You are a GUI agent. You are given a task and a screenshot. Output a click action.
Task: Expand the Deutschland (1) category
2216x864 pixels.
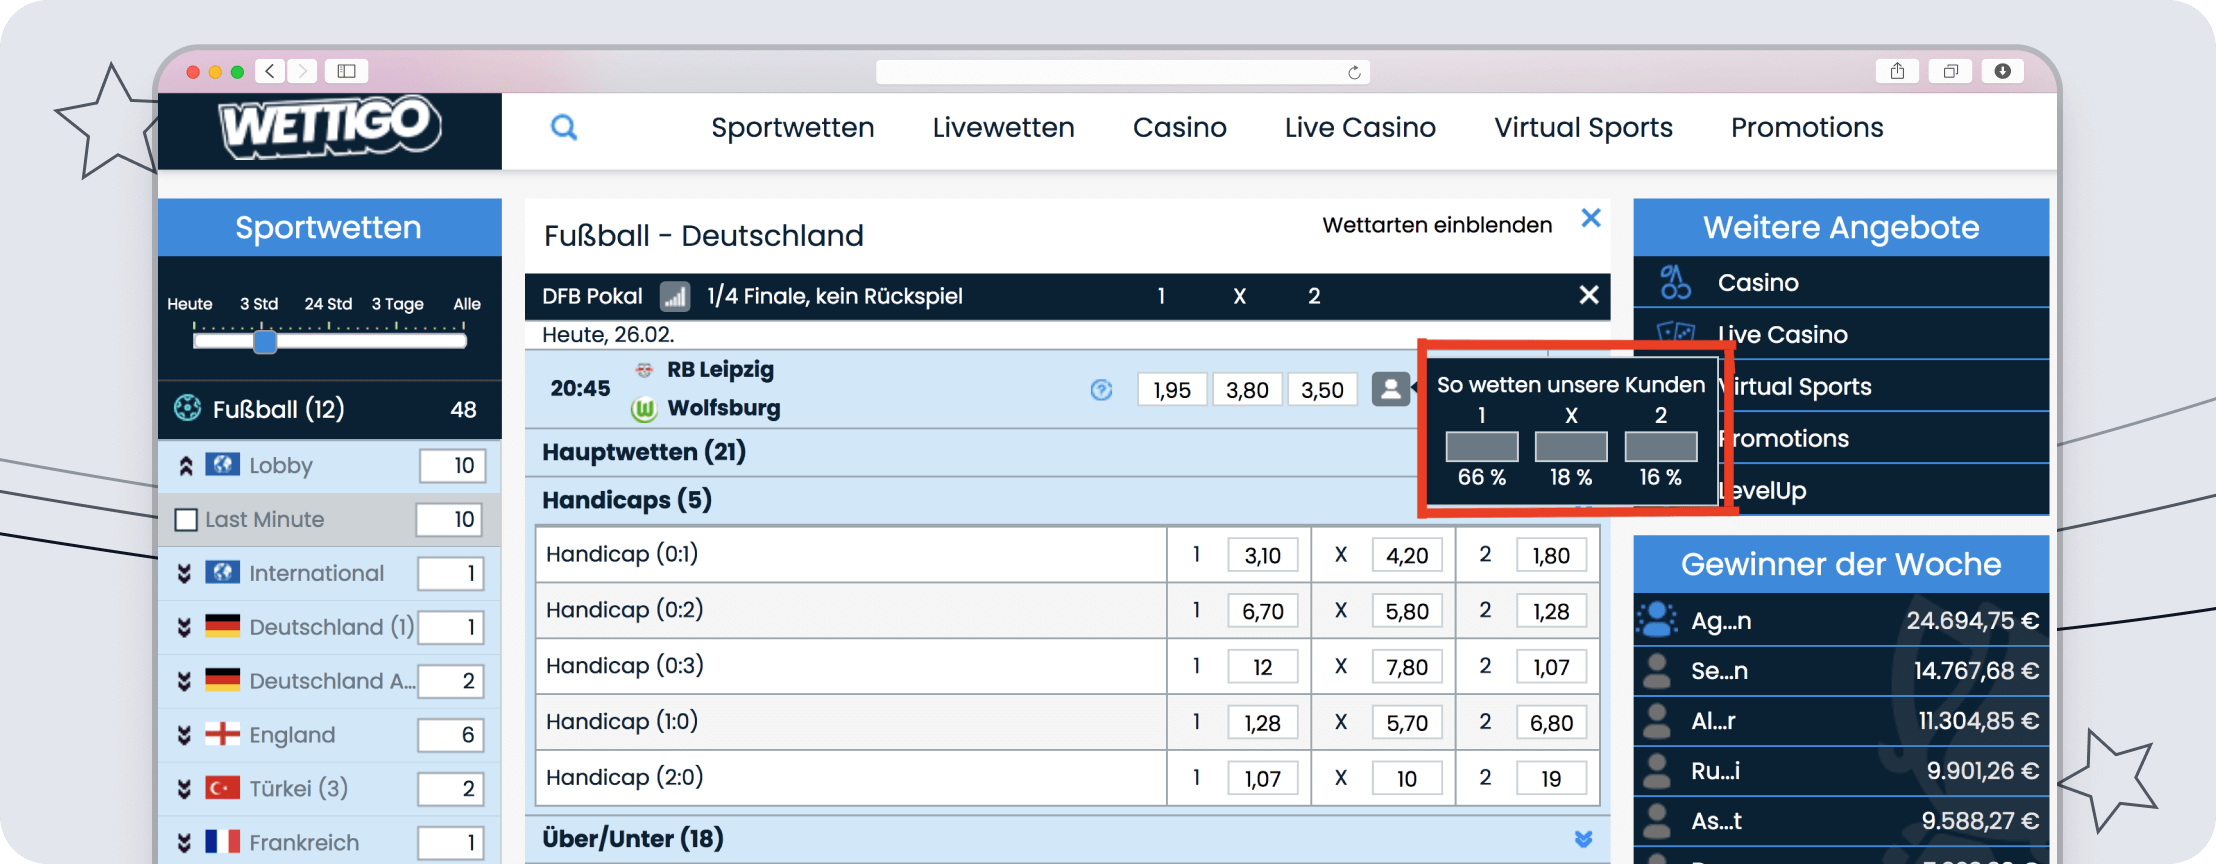(184, 627)
